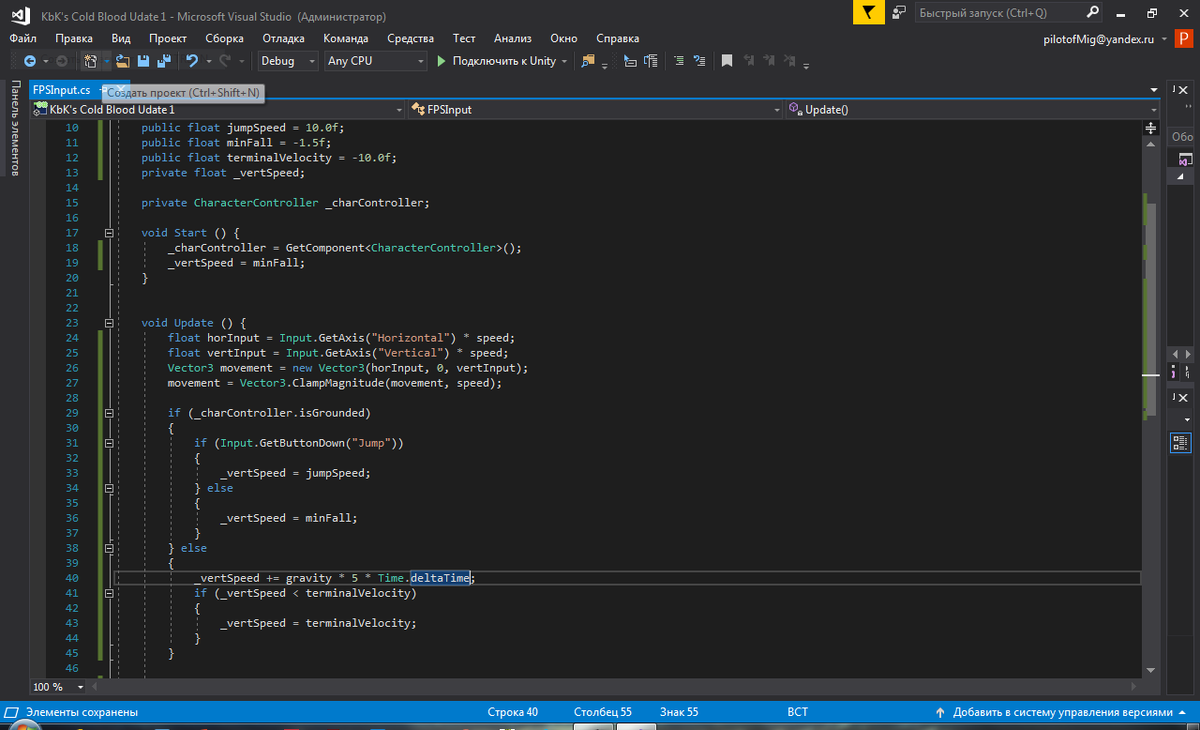The width and height of the screenshot is (1200, 730).
Task: Click the pilotofMig@yandex.ru account name
Action: [x=1098, y=38]
